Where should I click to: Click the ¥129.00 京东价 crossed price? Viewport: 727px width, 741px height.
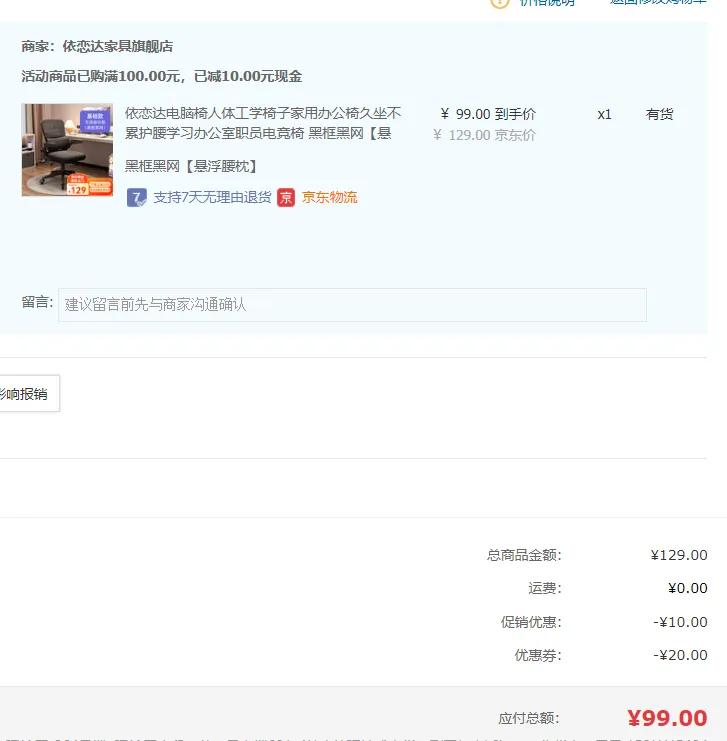tap(485, 136)
